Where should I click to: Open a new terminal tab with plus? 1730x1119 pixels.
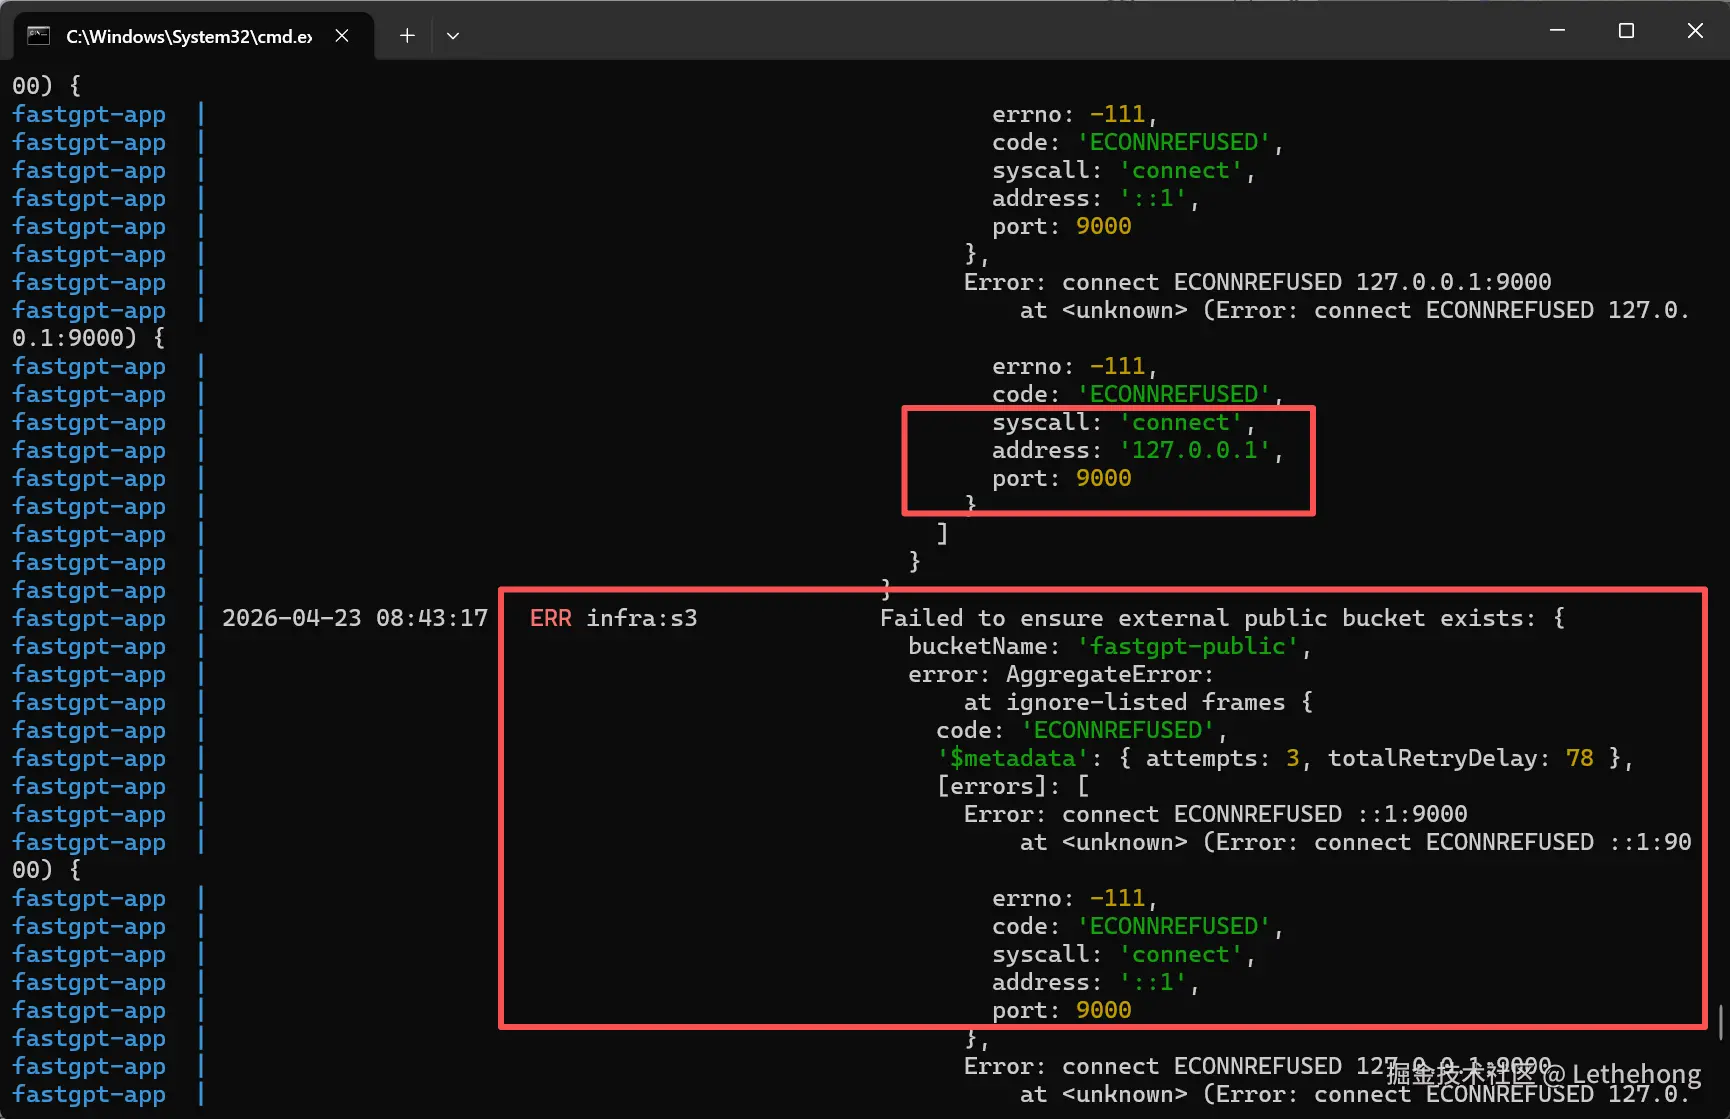pyautogui.click(x=407, y=36)
